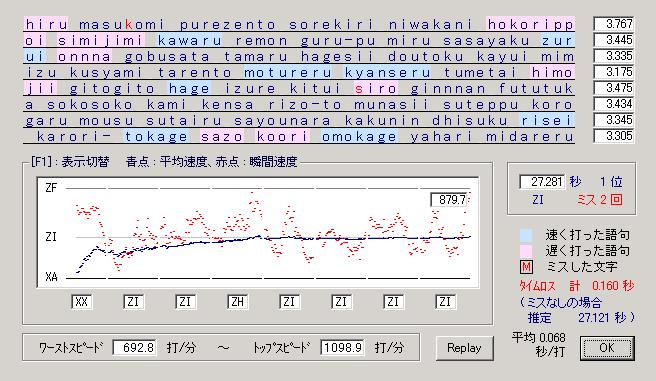656x381 pixels.
Task: Click the last line time field 3.305
Action: [614, 136]
